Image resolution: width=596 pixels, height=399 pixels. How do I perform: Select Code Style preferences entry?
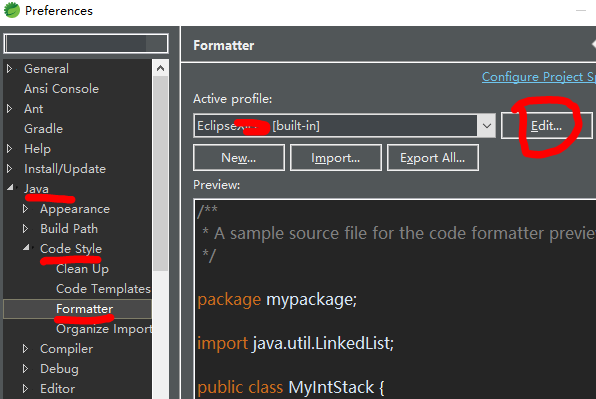(71, 249)
